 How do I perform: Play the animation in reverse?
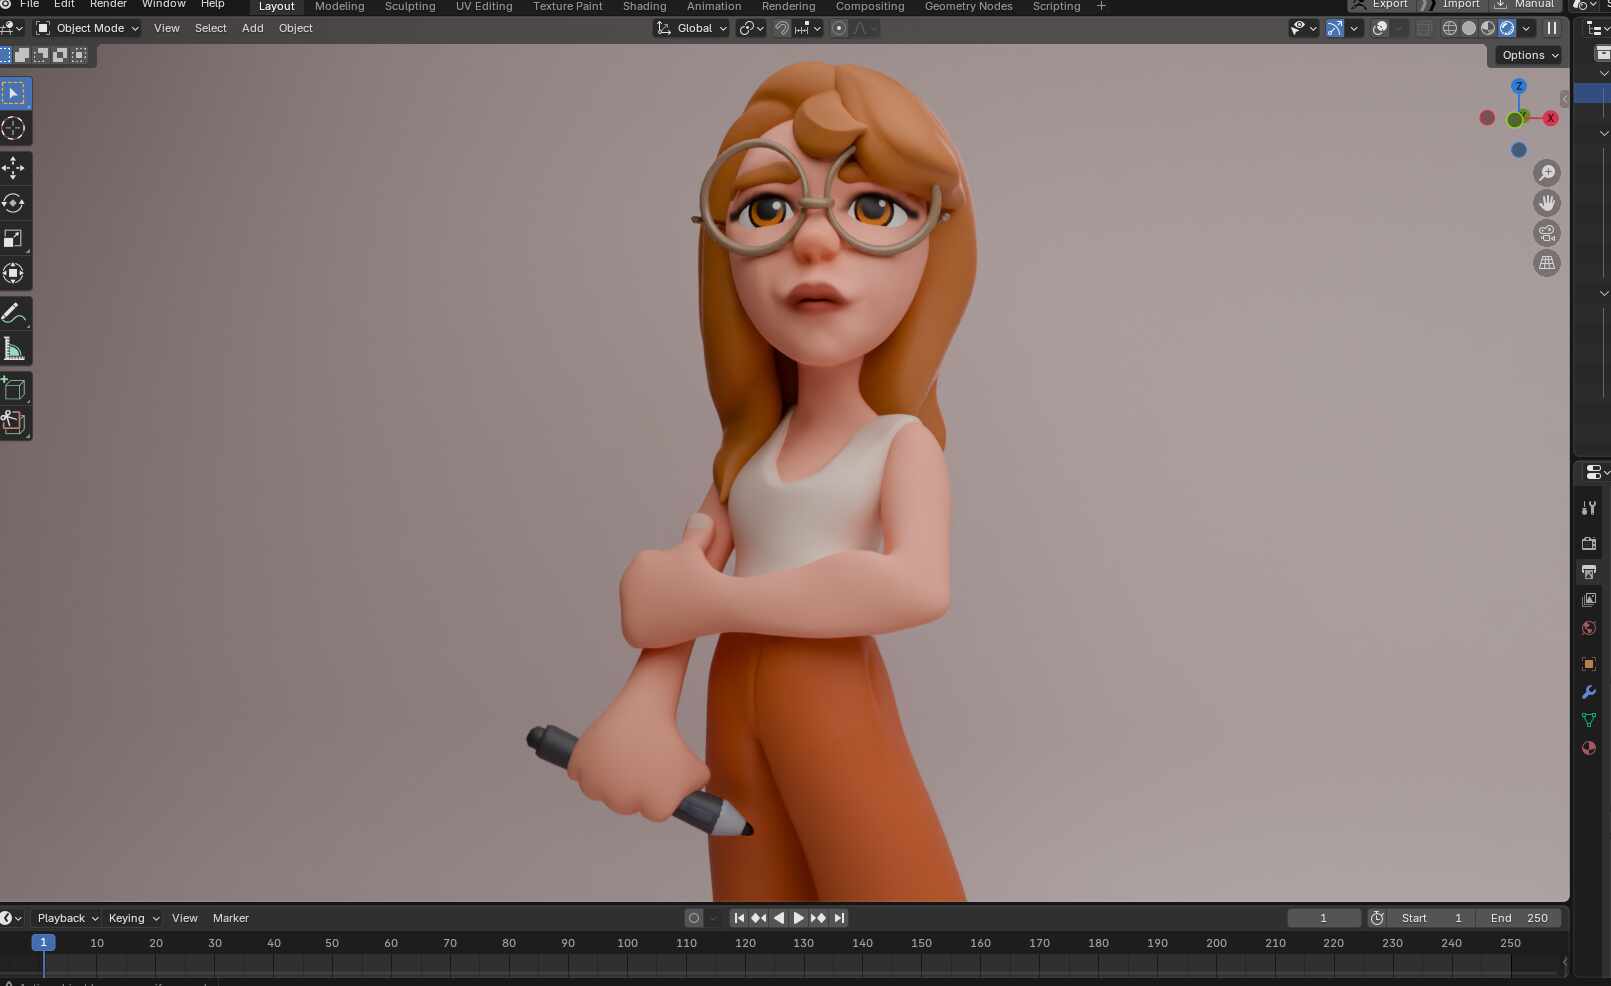tap(779, 918)
